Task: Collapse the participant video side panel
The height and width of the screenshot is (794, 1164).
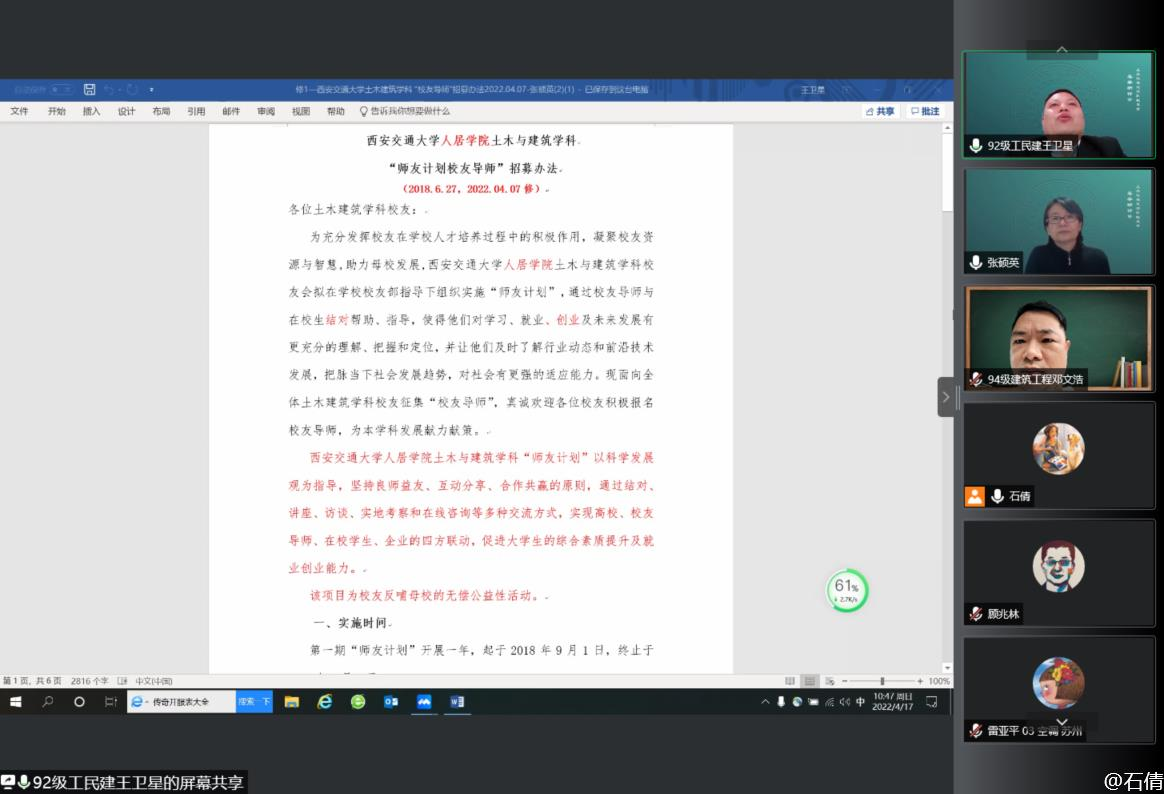Action: tap(945, 397)
